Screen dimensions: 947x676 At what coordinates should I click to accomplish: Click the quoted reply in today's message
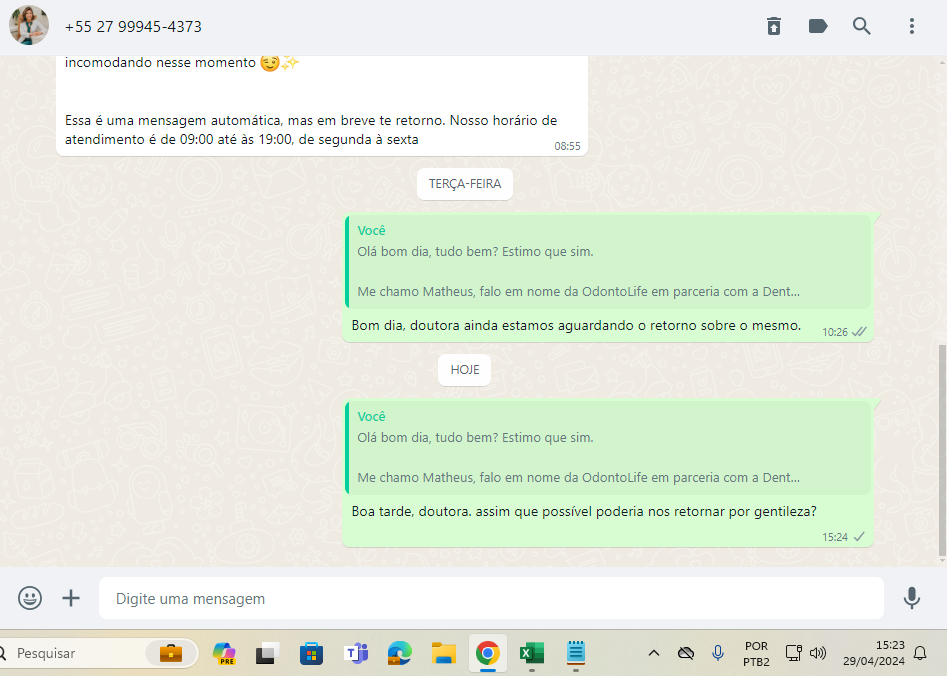coord(608,448)
